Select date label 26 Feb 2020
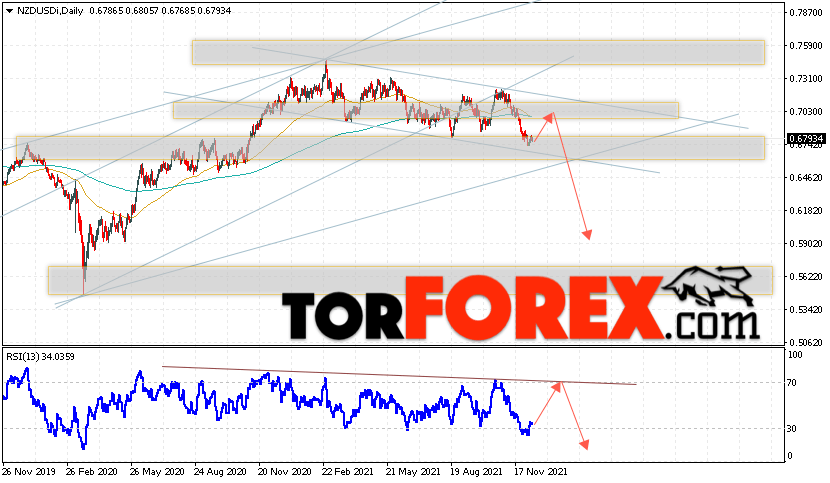Screen dimensions: 830x483 pos(92,471)
